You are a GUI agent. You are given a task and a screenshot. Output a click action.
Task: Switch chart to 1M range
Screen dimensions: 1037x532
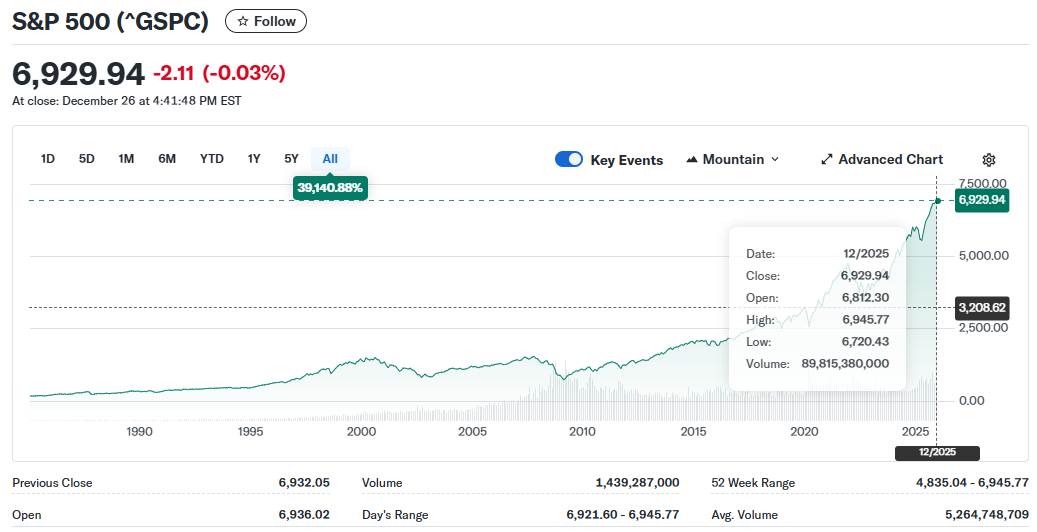click(126, 159)
